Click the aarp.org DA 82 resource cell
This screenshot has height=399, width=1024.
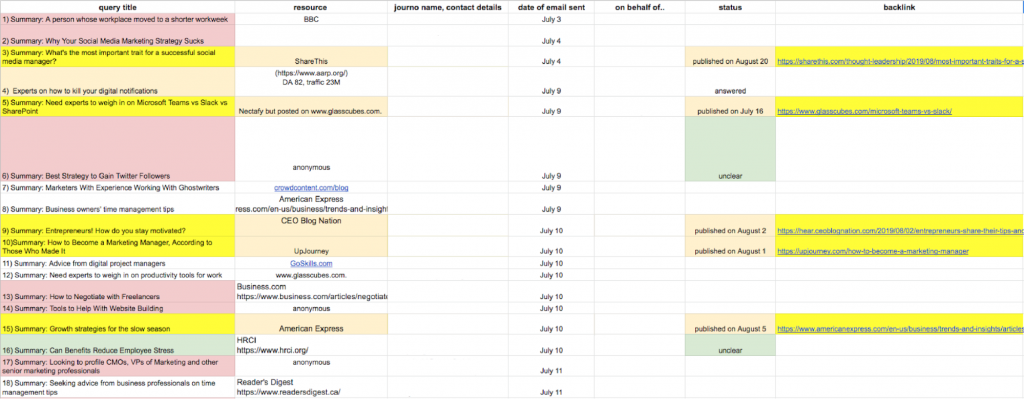[312, 82]
